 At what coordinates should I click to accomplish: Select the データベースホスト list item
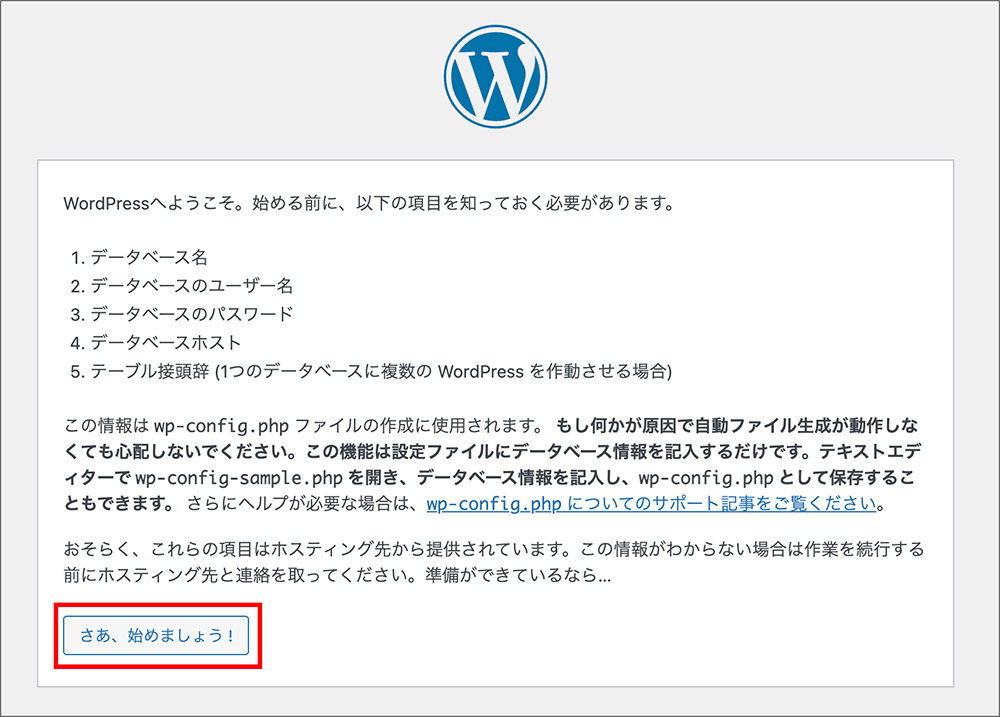(156, 343)
